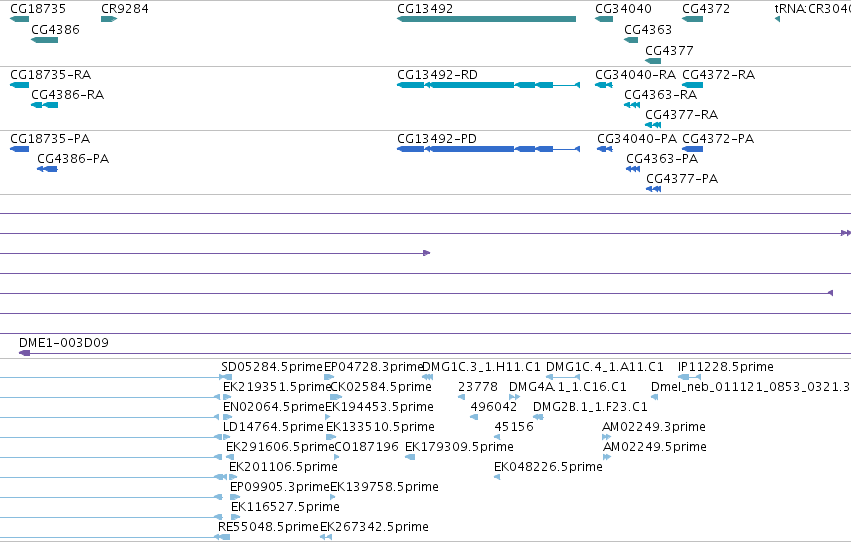Select the Dmel_neb_011121_0853_0321 feature

pos(655,397)
